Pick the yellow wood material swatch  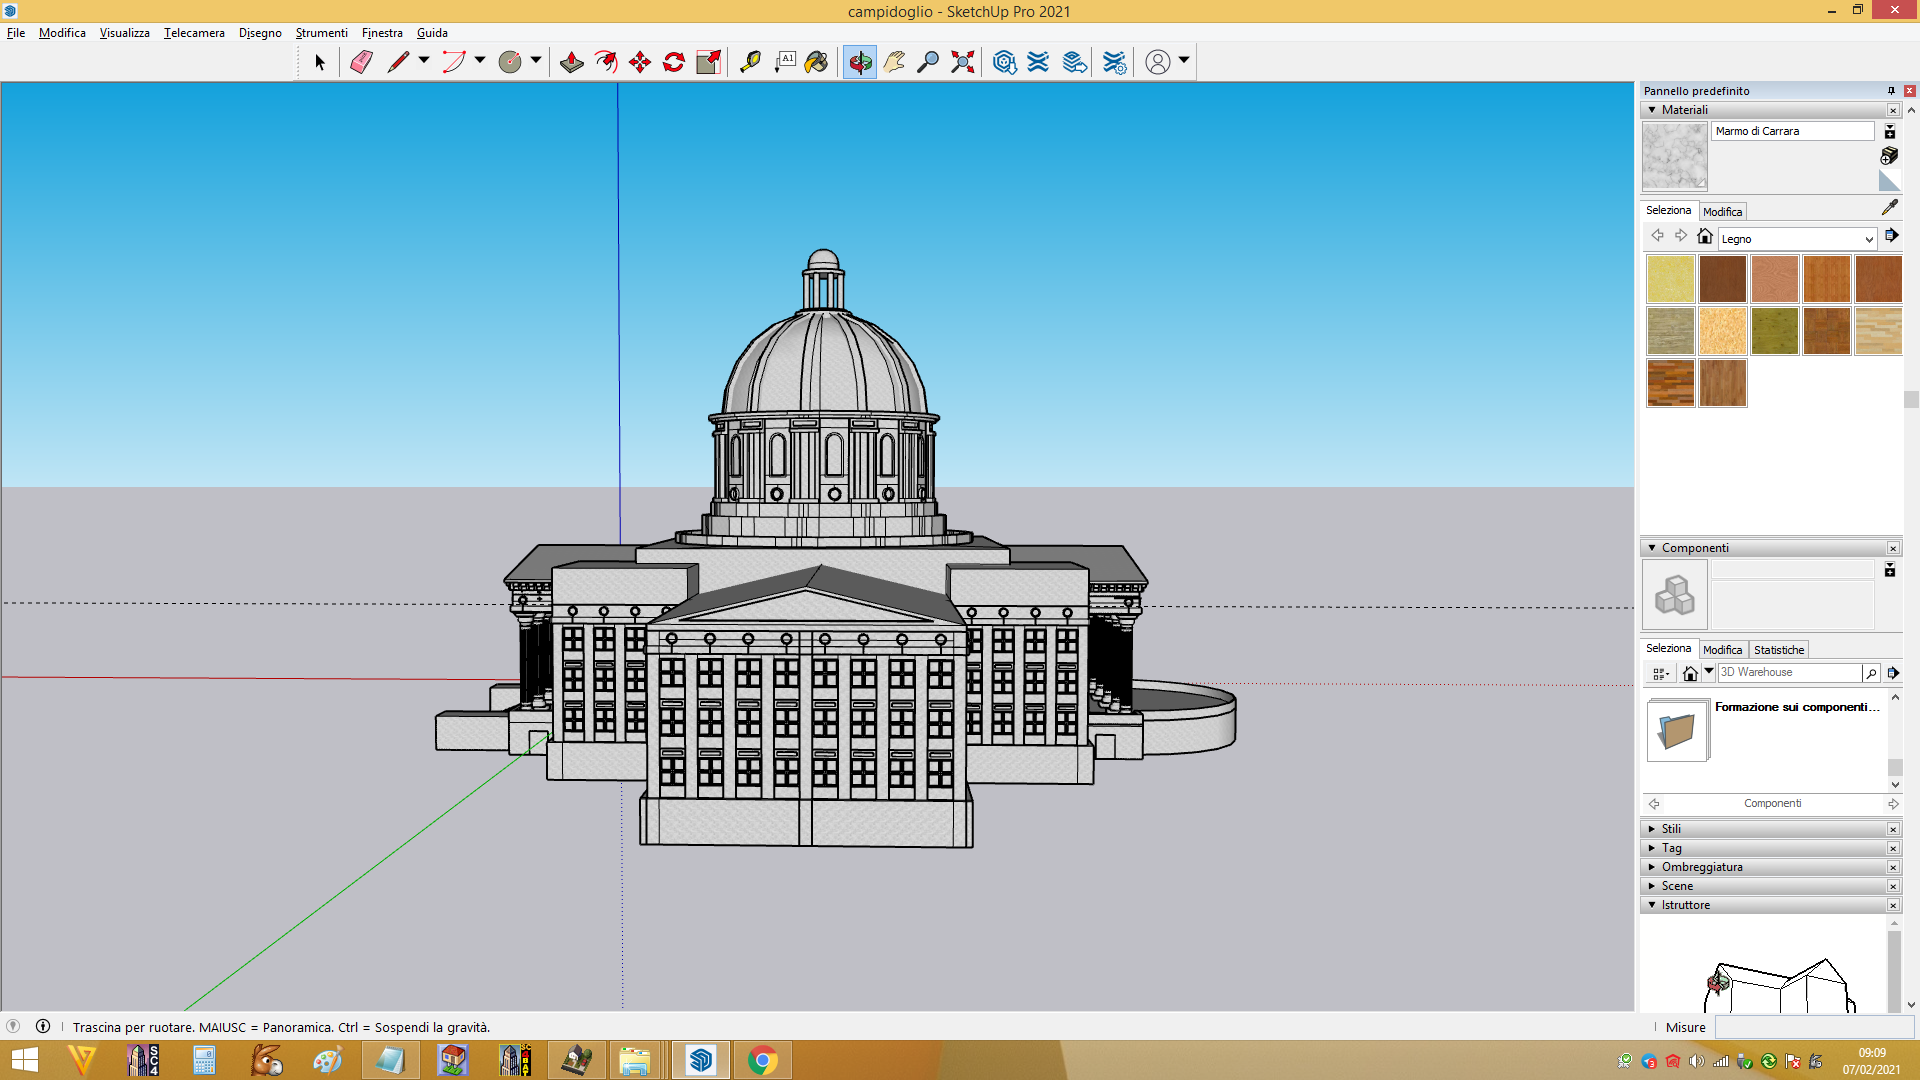pyautogui.click(x=1670, y=279)
